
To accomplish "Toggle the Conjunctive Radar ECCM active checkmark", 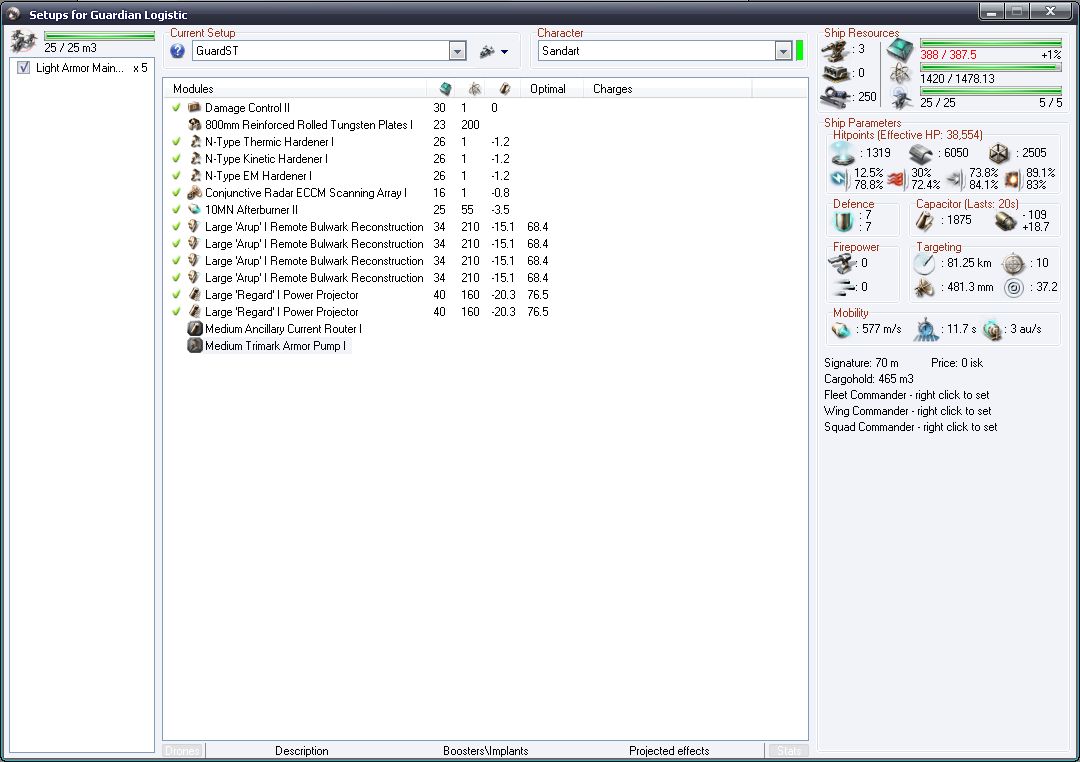I will 176,193.
